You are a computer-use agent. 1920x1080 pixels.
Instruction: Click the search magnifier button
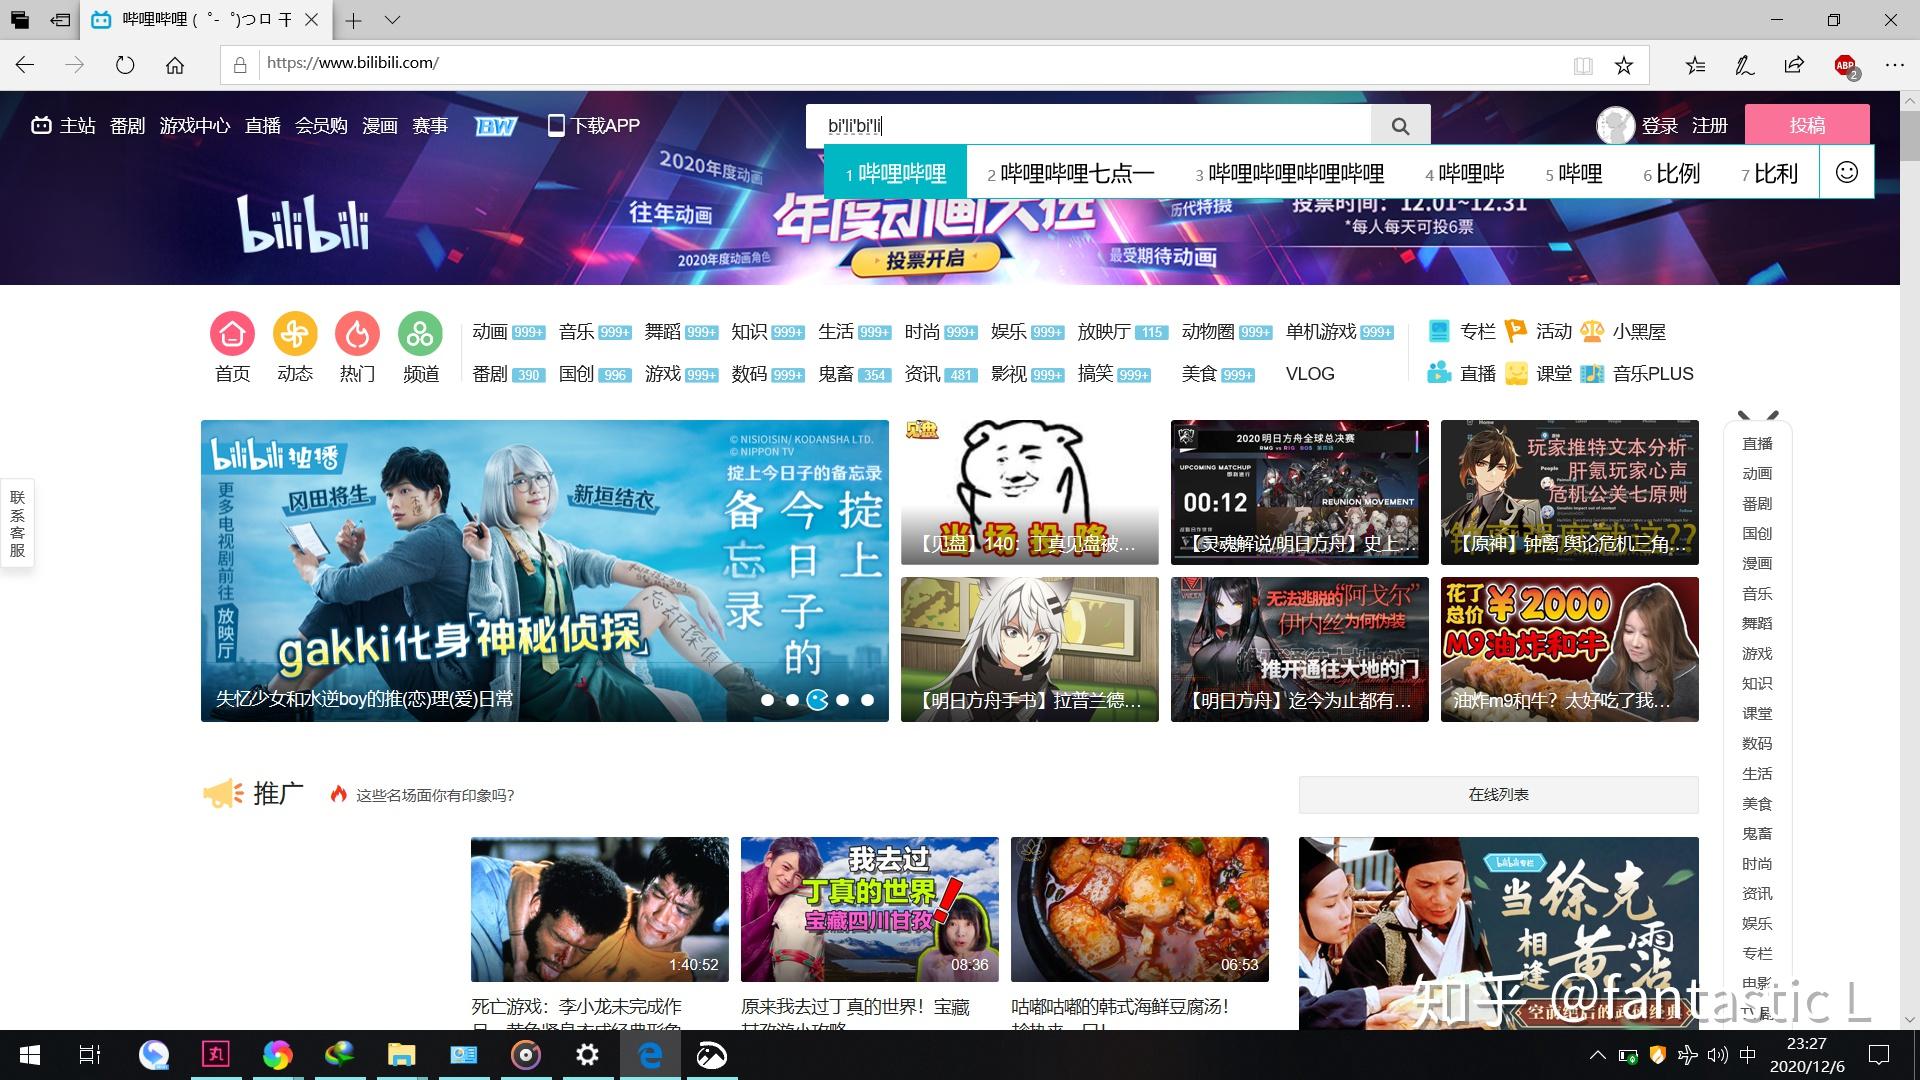click(1400, 126)
